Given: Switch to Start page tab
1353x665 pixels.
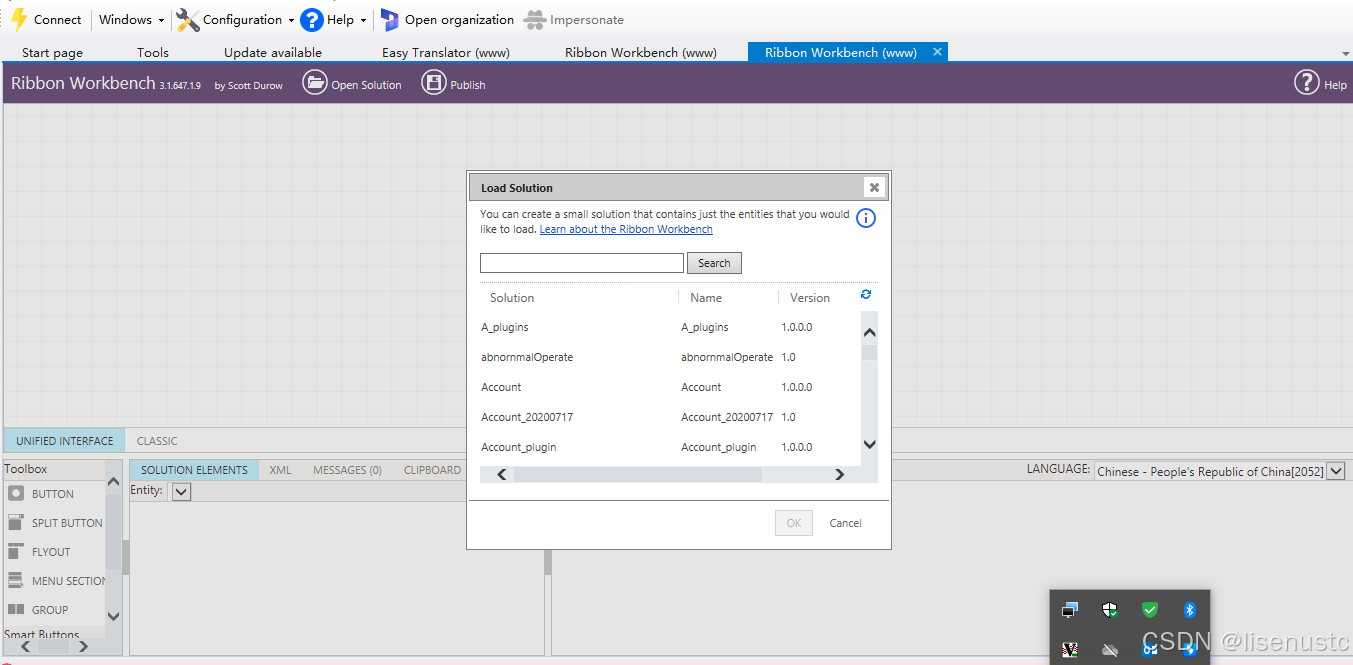Looking at the screenshot, I should (x=52, y=53).
